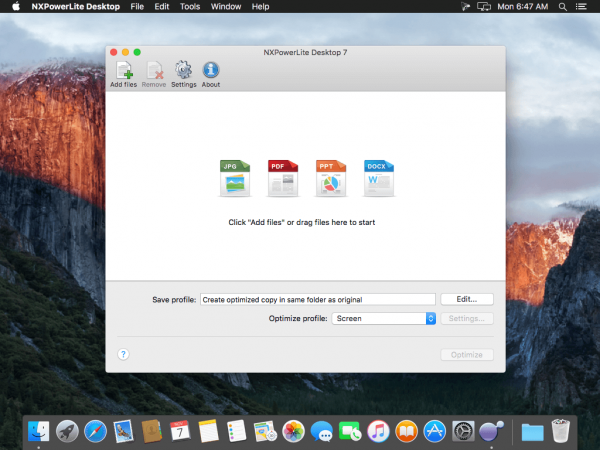The image size is (600, 450).
Task: Open the Help menu
Action: (261, 7)
